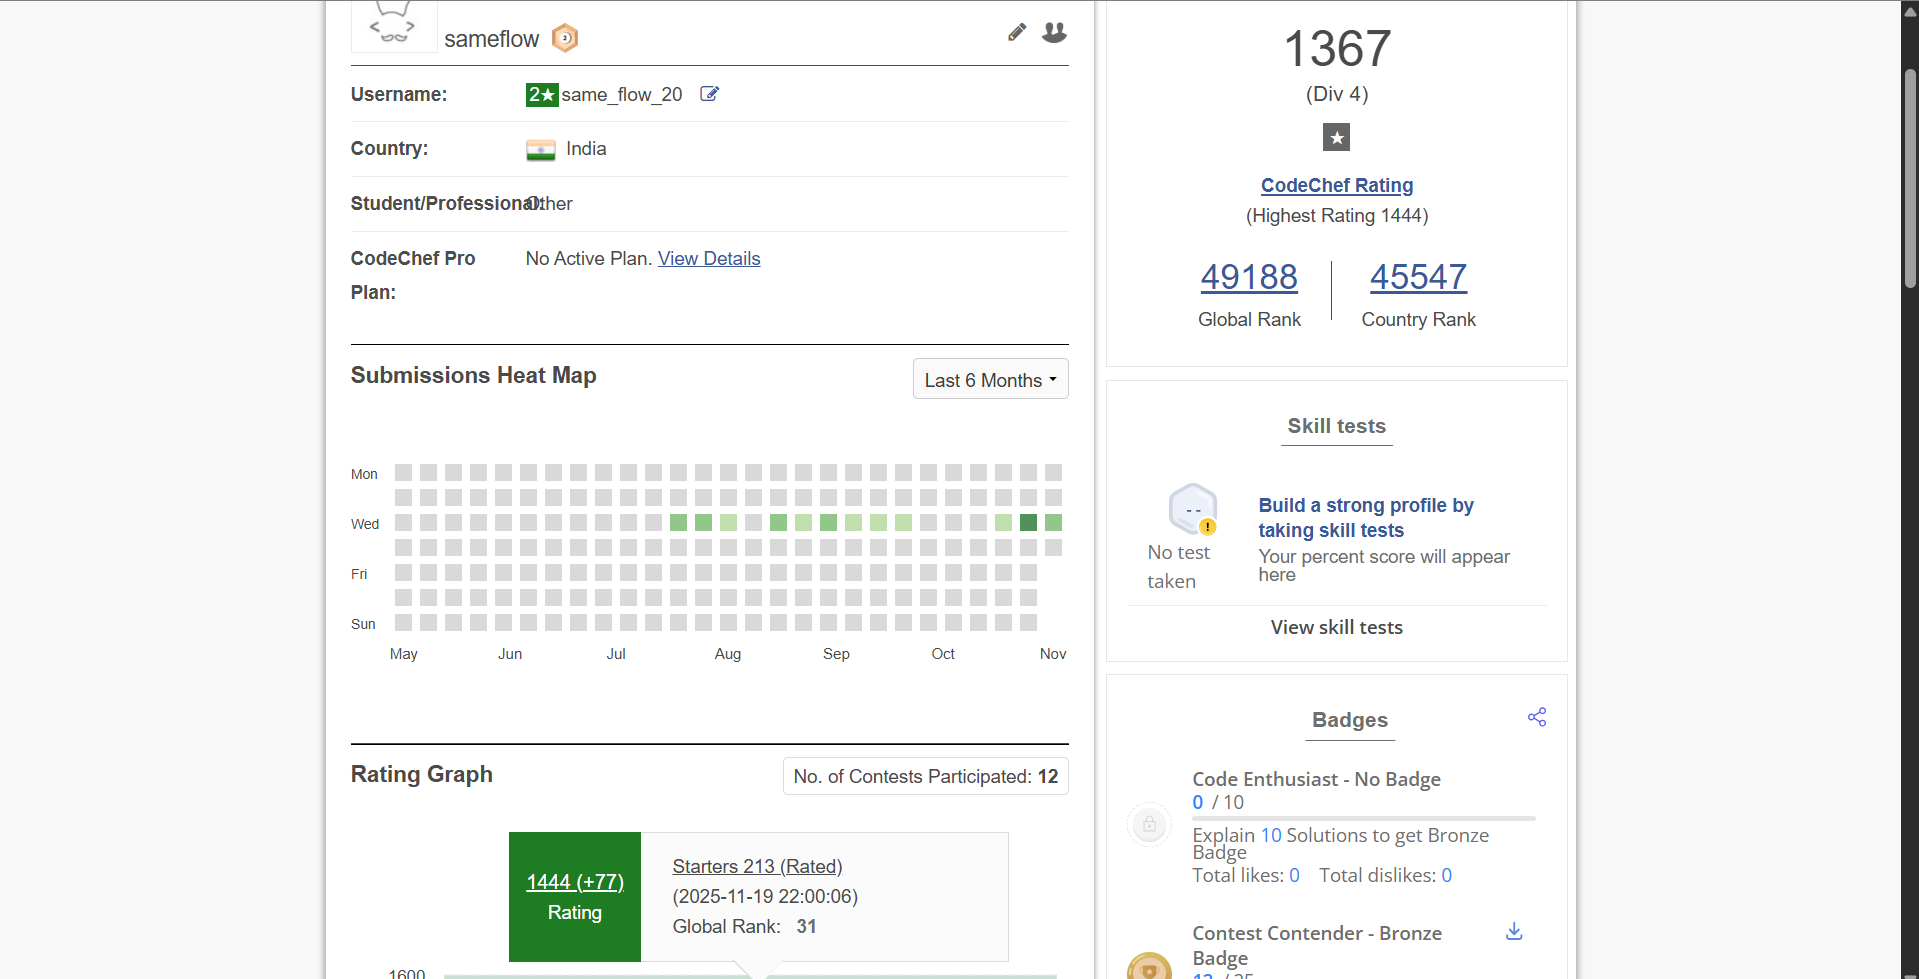Select the Skill tests heading tab

pyautogui.click(x=1337, y=426)
